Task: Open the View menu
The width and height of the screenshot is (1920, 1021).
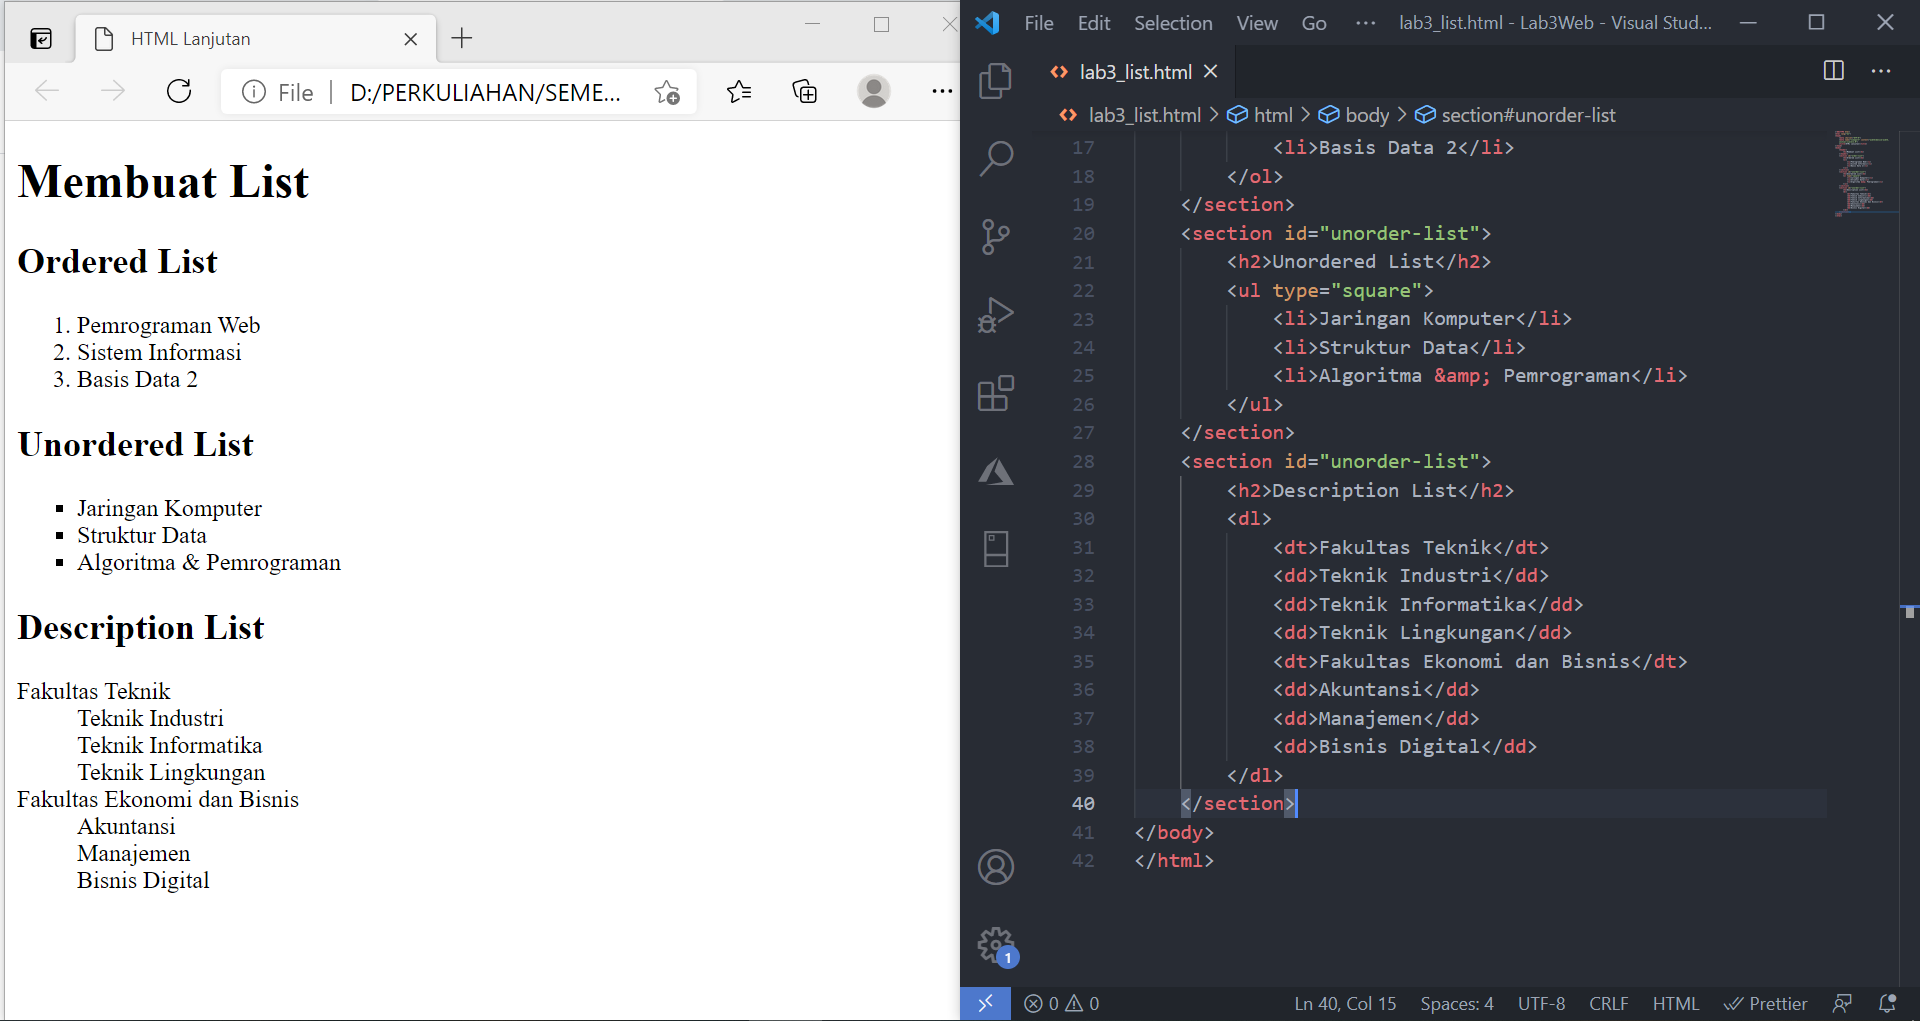Action: (1257, 23)
